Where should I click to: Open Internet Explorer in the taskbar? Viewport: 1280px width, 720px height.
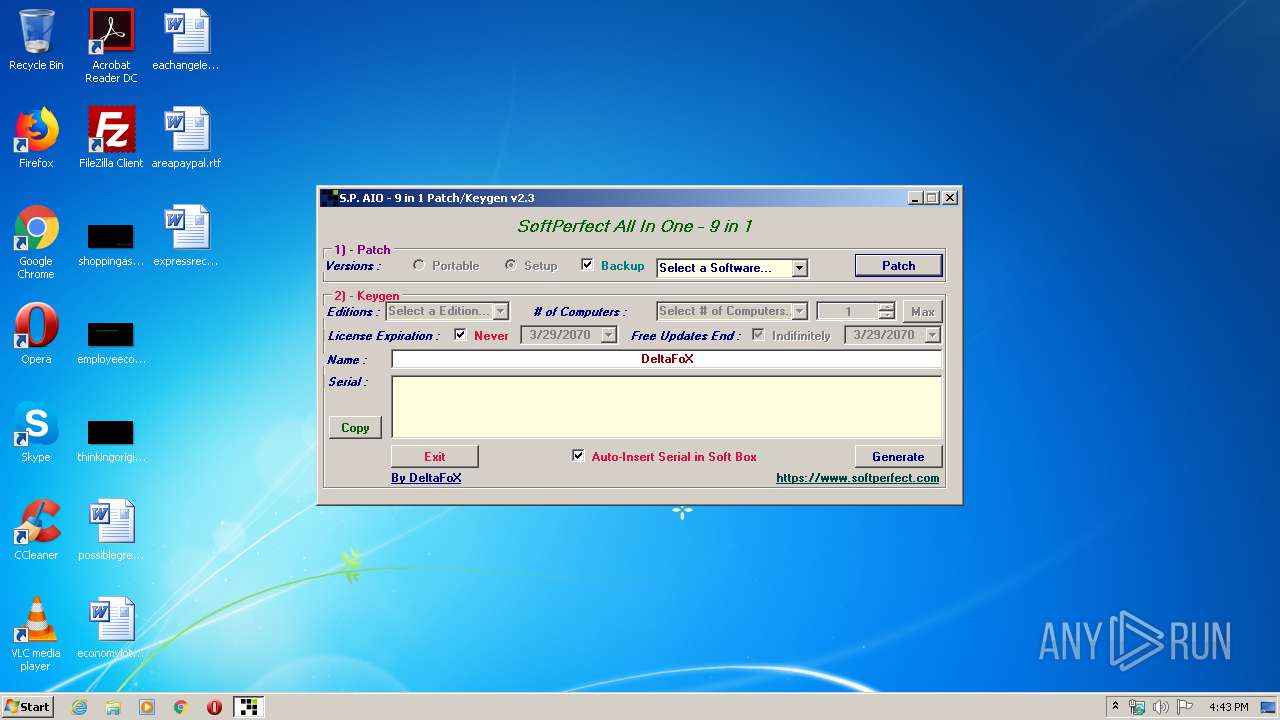79,707
